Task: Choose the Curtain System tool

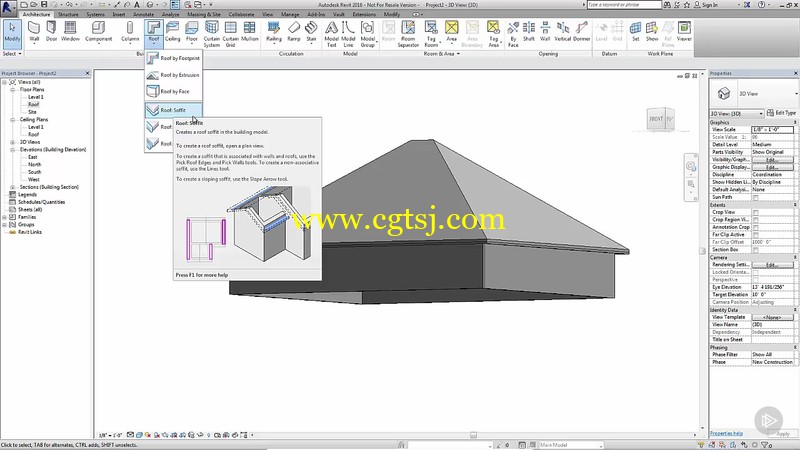Action: coord(212,34)
